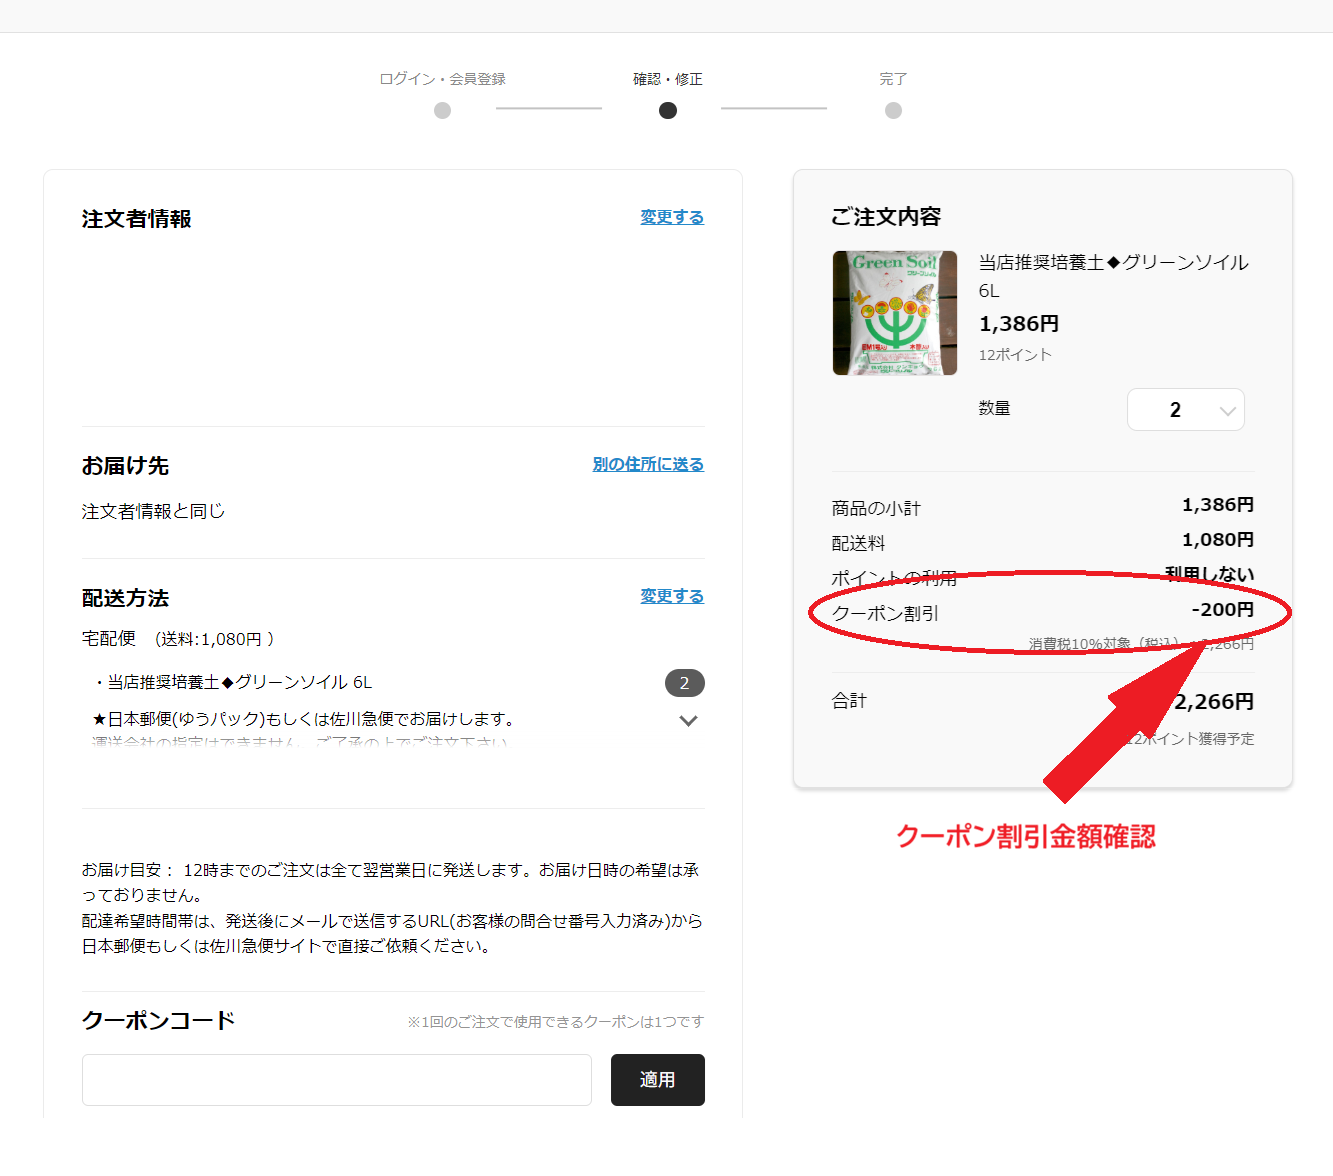Screen dimensions: 1333x1176
Task: Open 別の住所に送る link
Action: pos(648,464)
